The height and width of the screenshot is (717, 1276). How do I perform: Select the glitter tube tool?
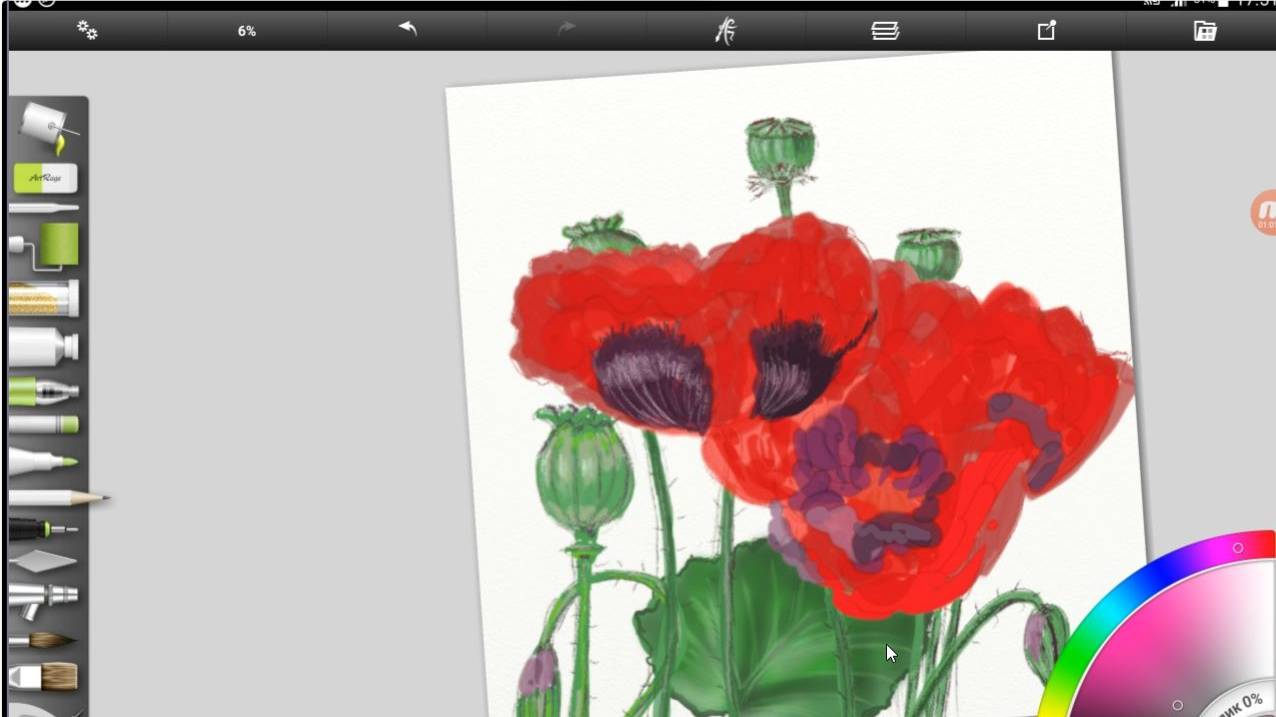43,298
